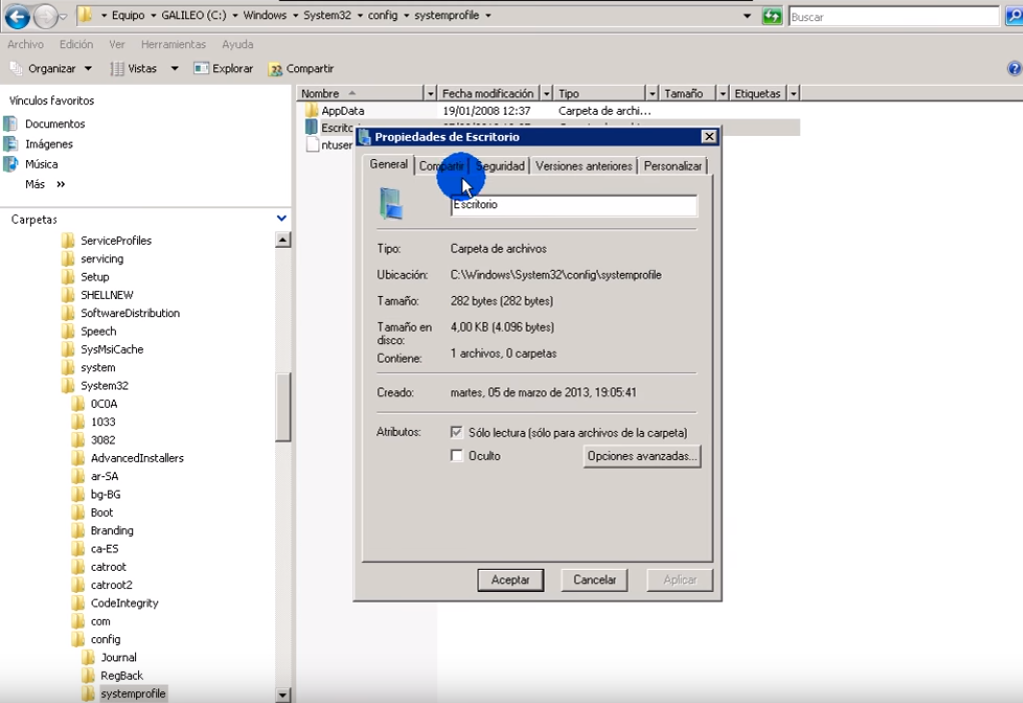Open the Vistas dropdown arrow
1023x703 pixels.
pos(174,68)
